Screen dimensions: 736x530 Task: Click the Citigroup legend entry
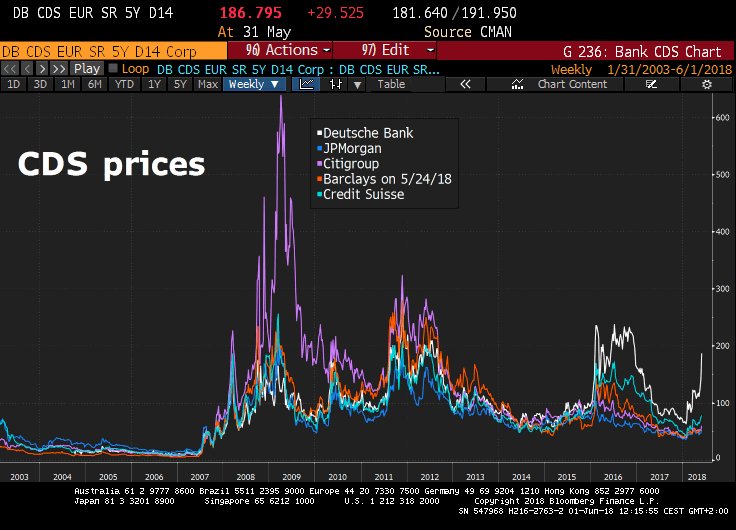[348, 164]
